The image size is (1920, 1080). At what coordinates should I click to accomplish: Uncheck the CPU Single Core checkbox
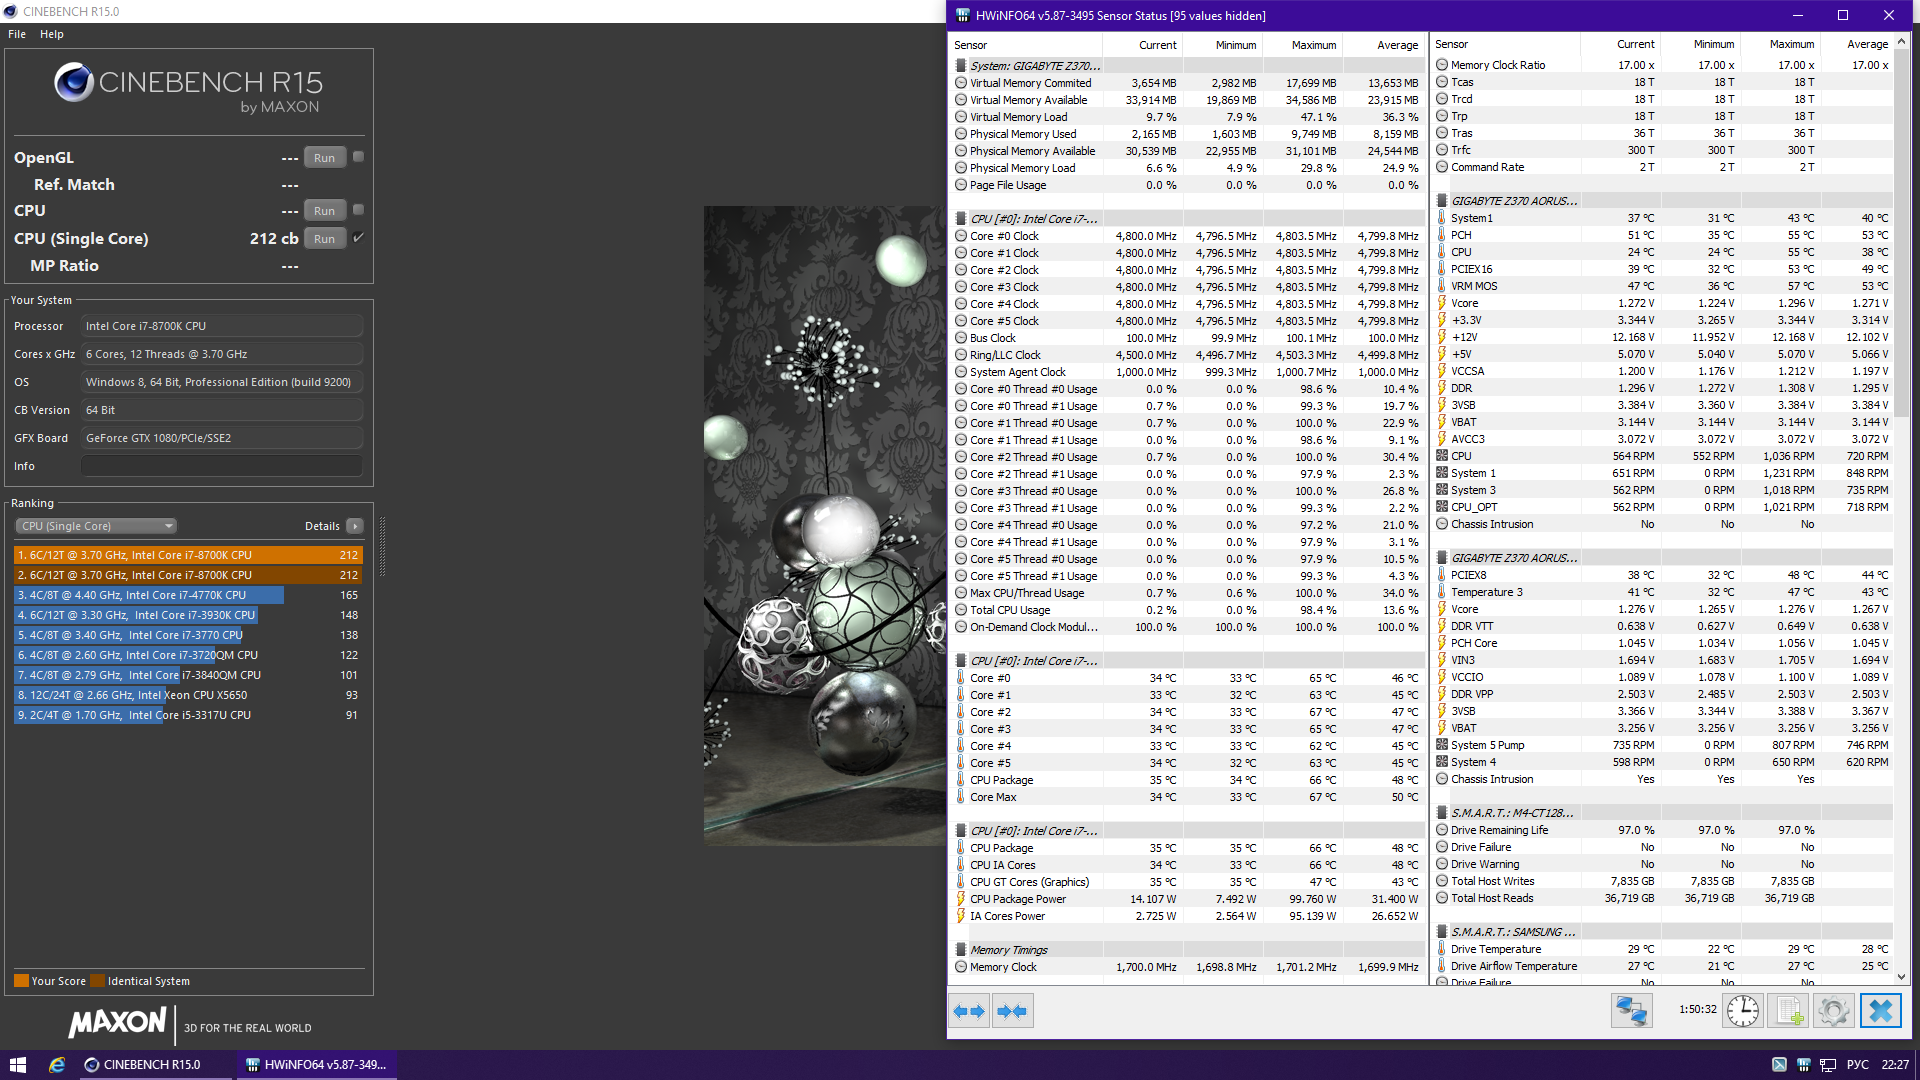[358, 238]
